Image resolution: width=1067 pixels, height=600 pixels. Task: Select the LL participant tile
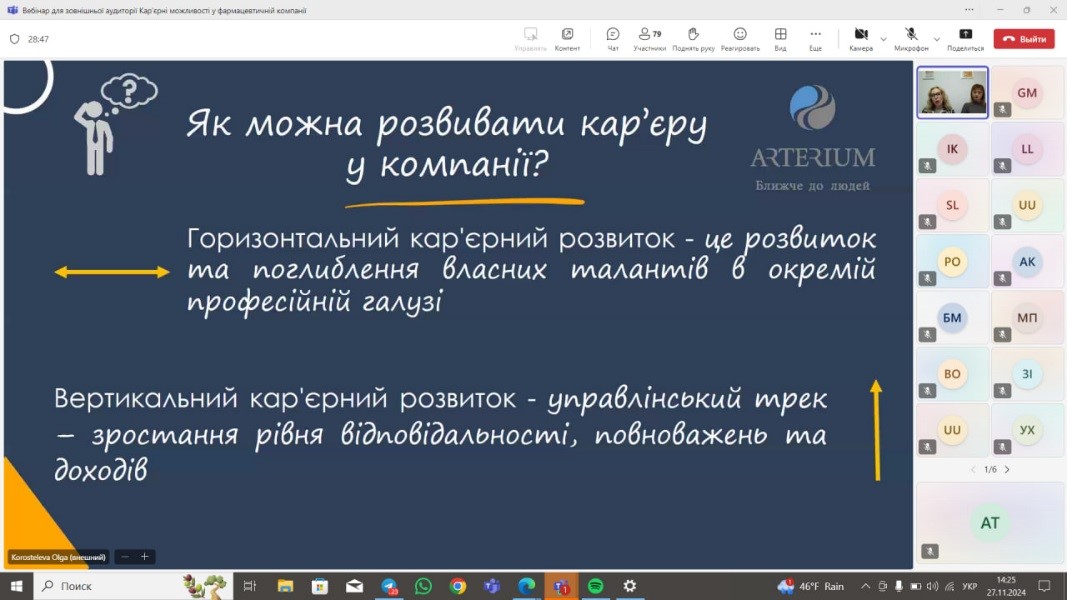[x=1027, y=149]
